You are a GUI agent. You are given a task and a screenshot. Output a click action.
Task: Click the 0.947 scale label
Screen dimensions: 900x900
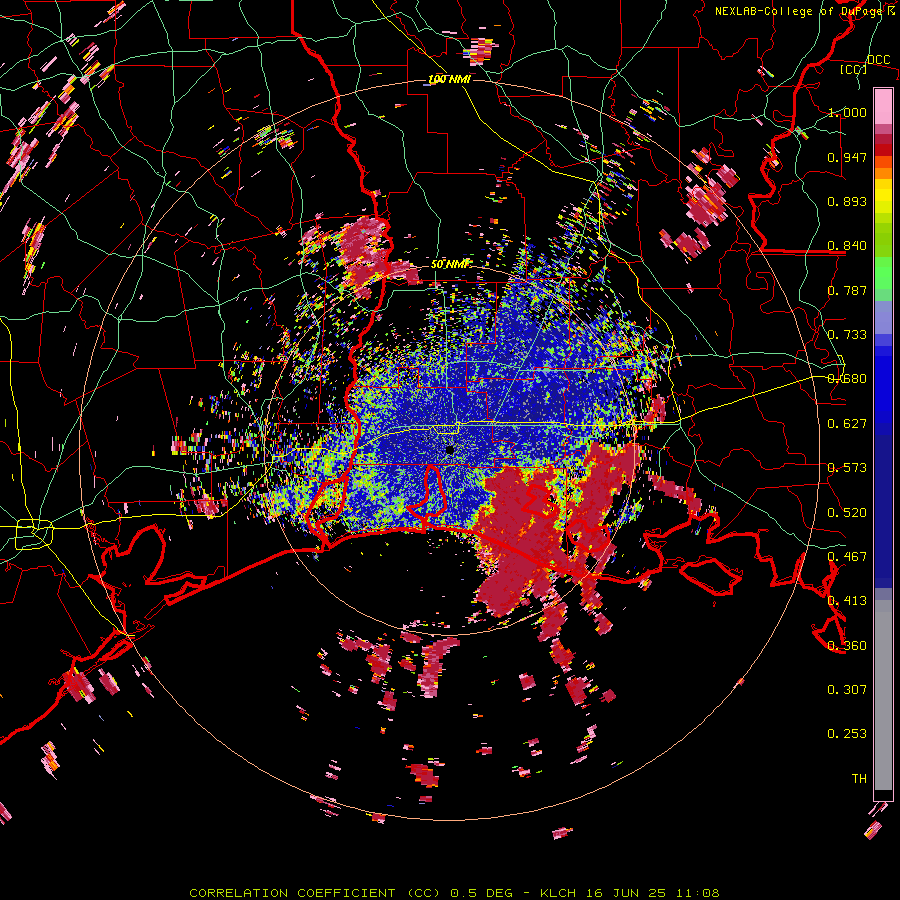pos(847,157)
